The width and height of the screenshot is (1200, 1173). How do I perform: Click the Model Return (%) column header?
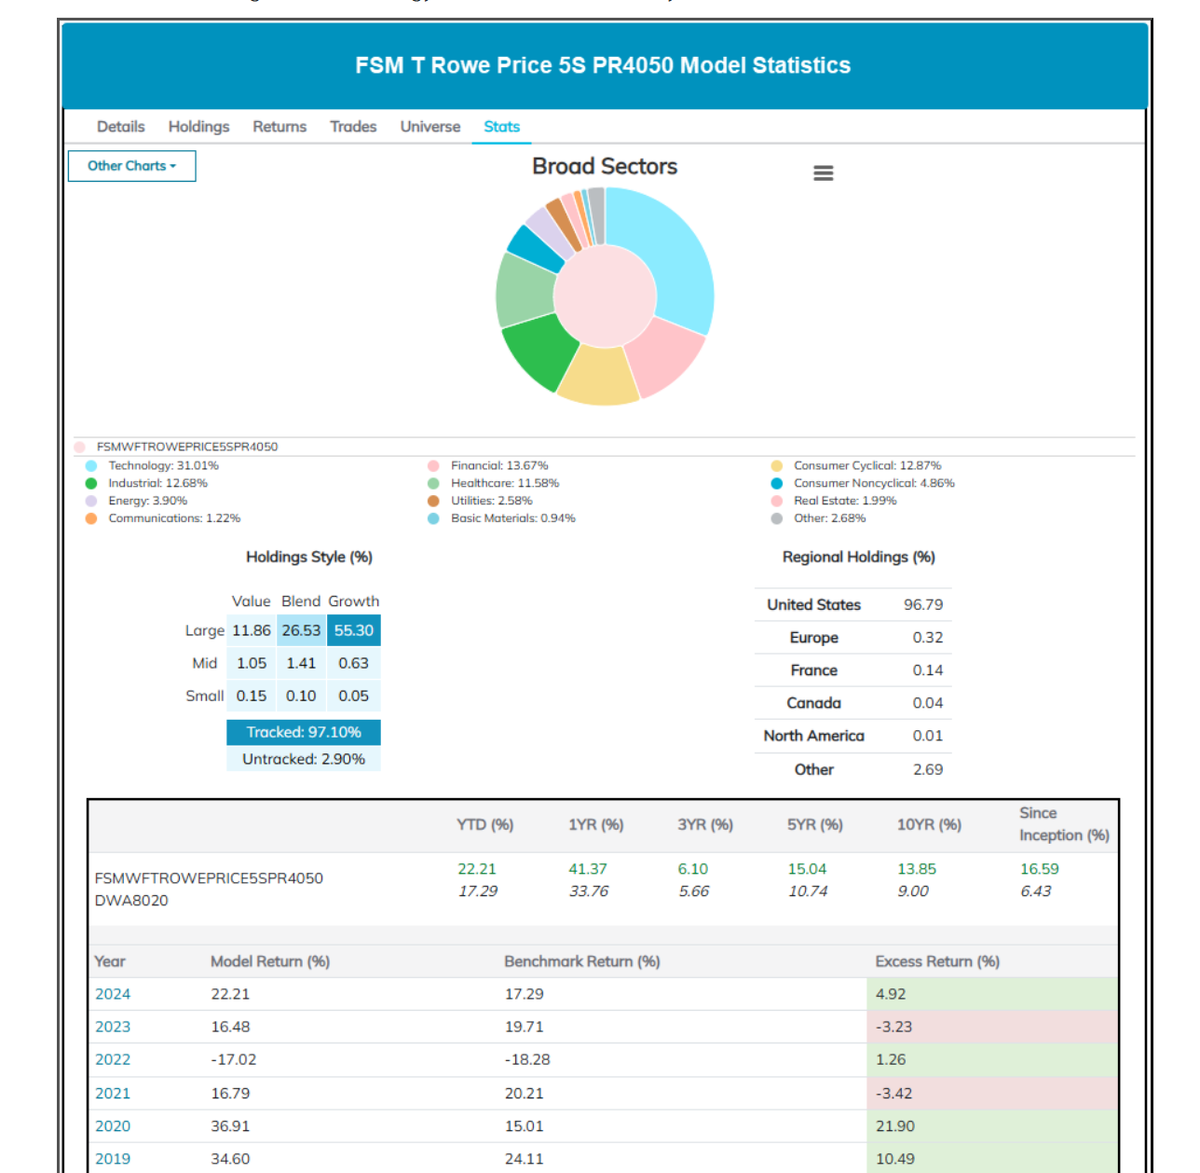coord(270,962)
